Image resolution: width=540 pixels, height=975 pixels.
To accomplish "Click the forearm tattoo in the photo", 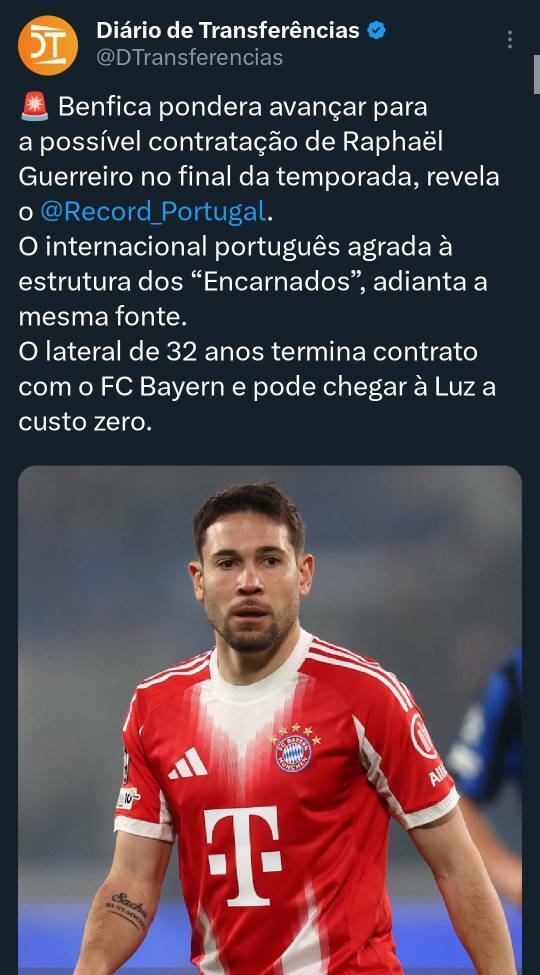I will point(129,910).
